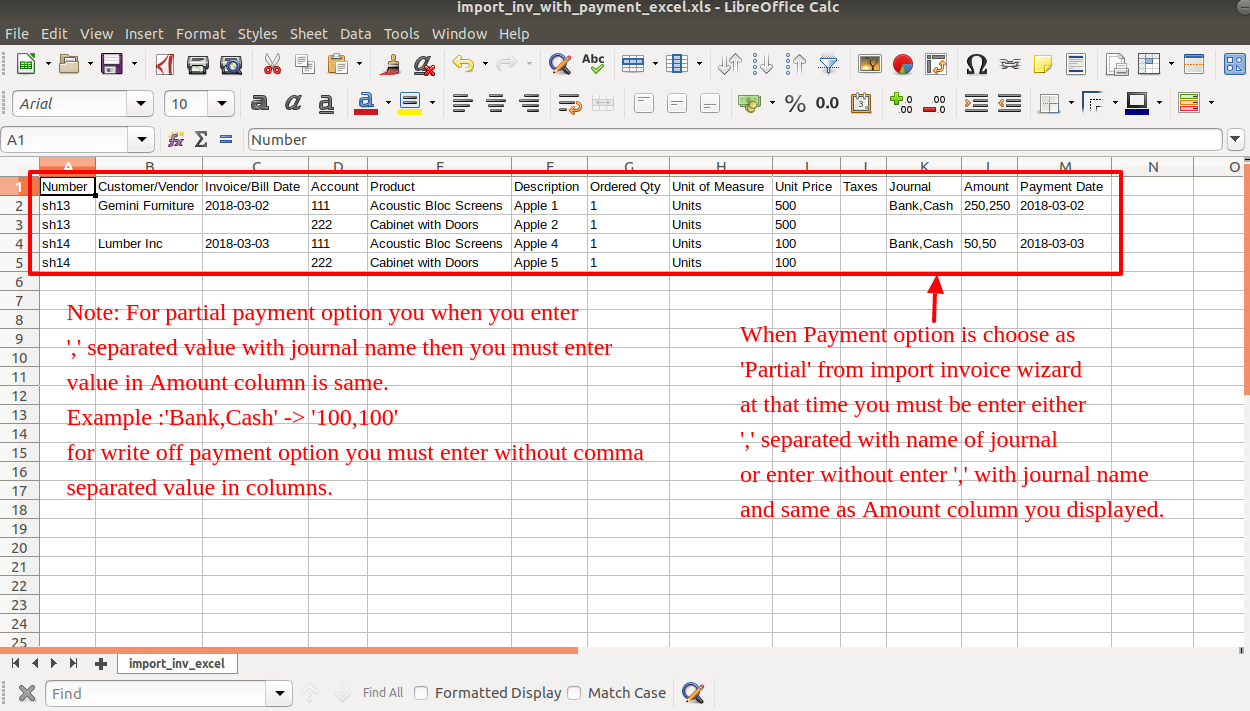Toggle the Bold formatting button
The image size is (1250, 711).
click(260, 103)
